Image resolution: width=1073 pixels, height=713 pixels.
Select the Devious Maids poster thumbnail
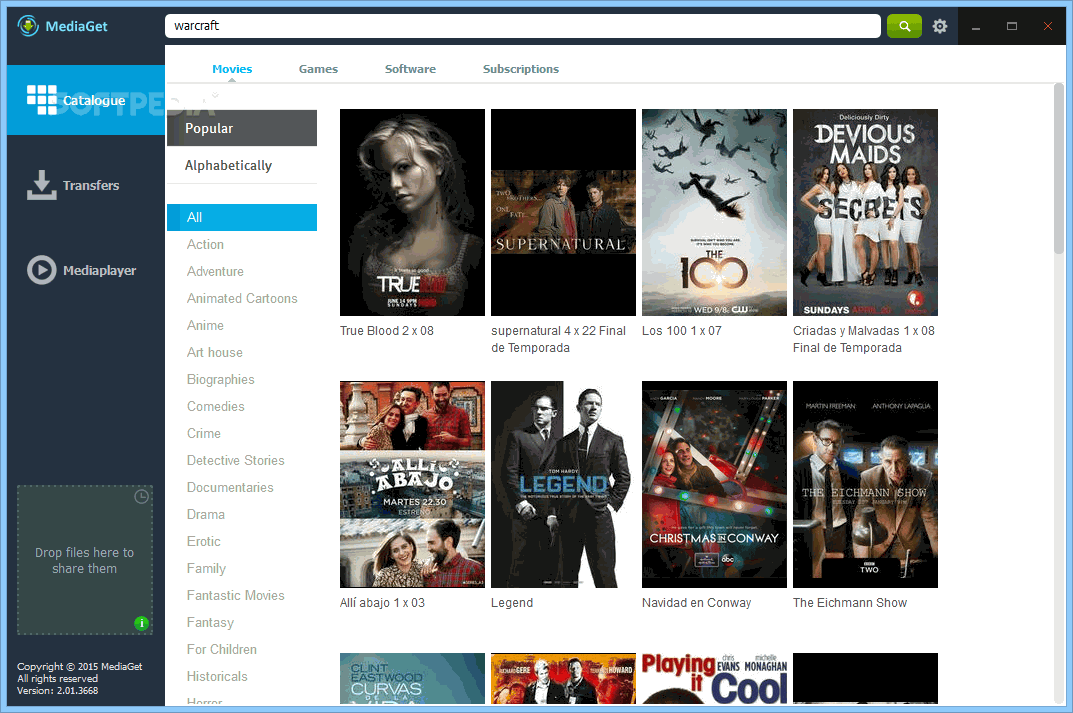[x=865, y=212]
